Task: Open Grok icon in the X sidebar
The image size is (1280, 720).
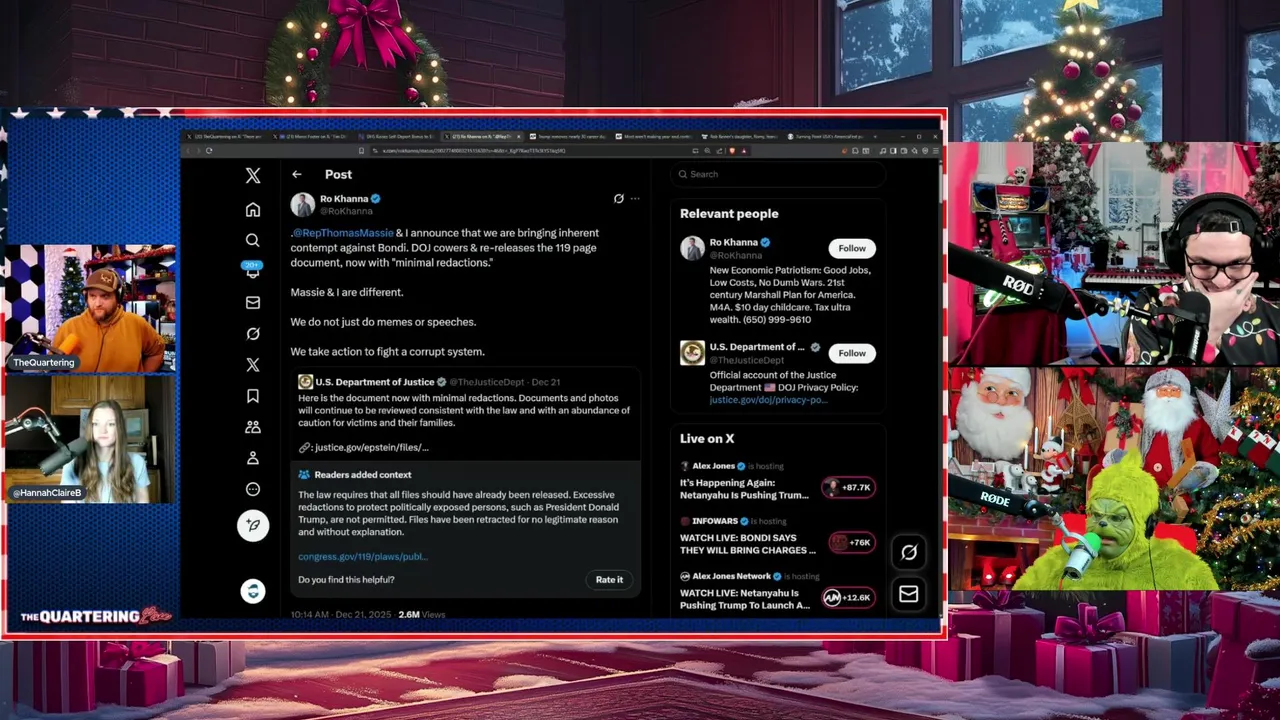Action: 253,334
